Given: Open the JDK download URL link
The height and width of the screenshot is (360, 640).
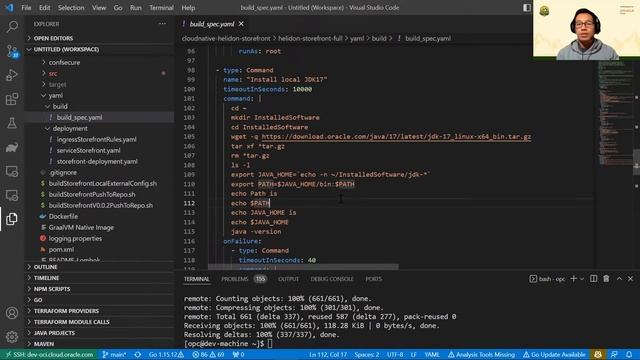Looking at the screenshot, I should (396, 137).
